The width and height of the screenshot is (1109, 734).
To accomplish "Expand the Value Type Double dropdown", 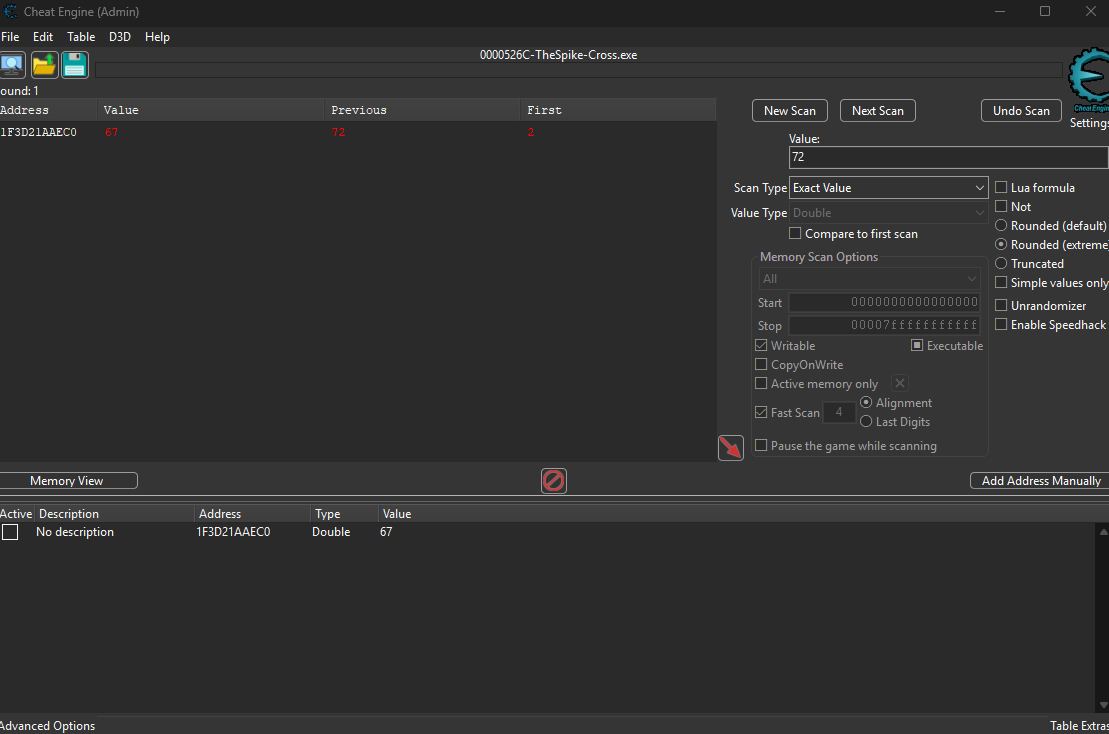I will (888, 213).
